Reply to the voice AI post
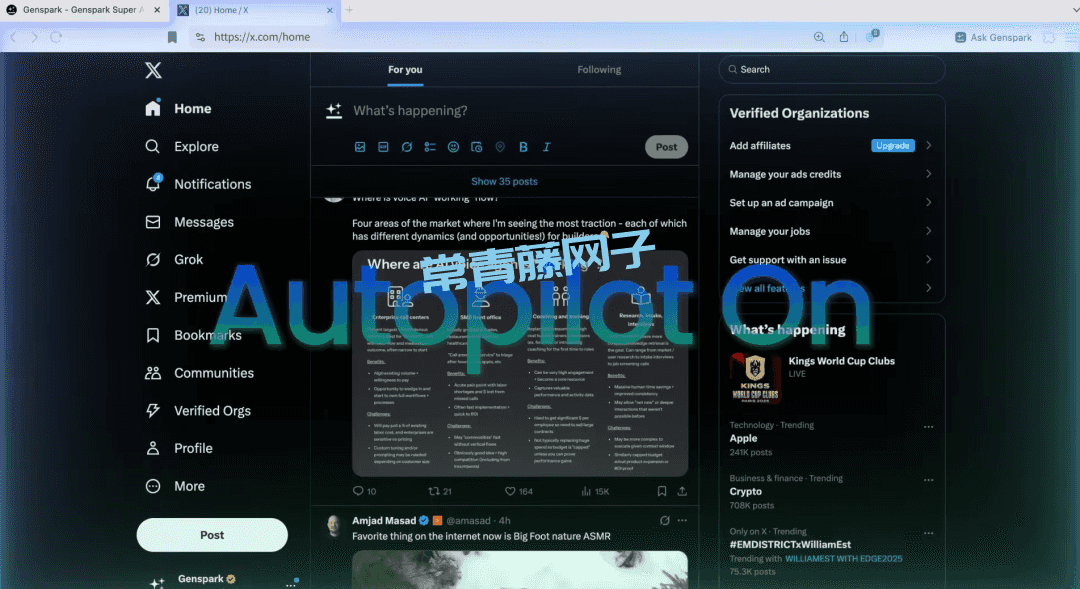 pyautogui.click(x=364, y=491)
